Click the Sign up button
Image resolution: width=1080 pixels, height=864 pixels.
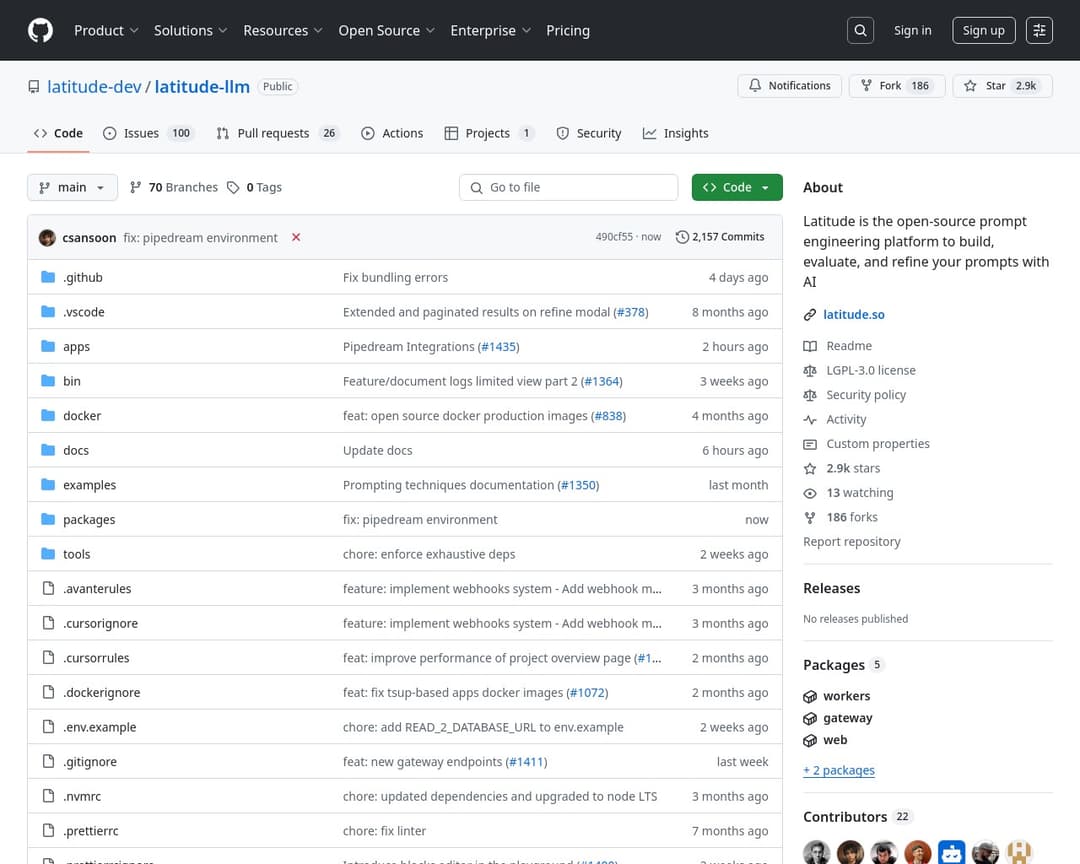click(x=984, y=30)
